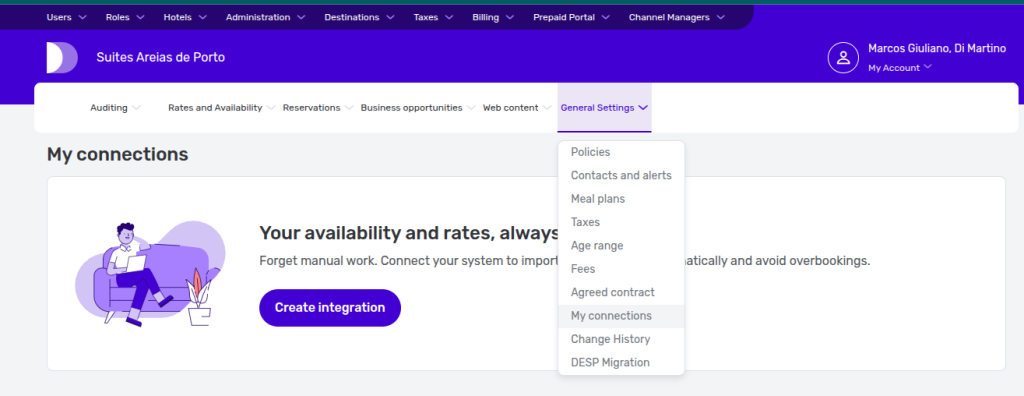This screenshot has width=1024, height=396.
Task: Click the company logo icon
Action: 62,58
